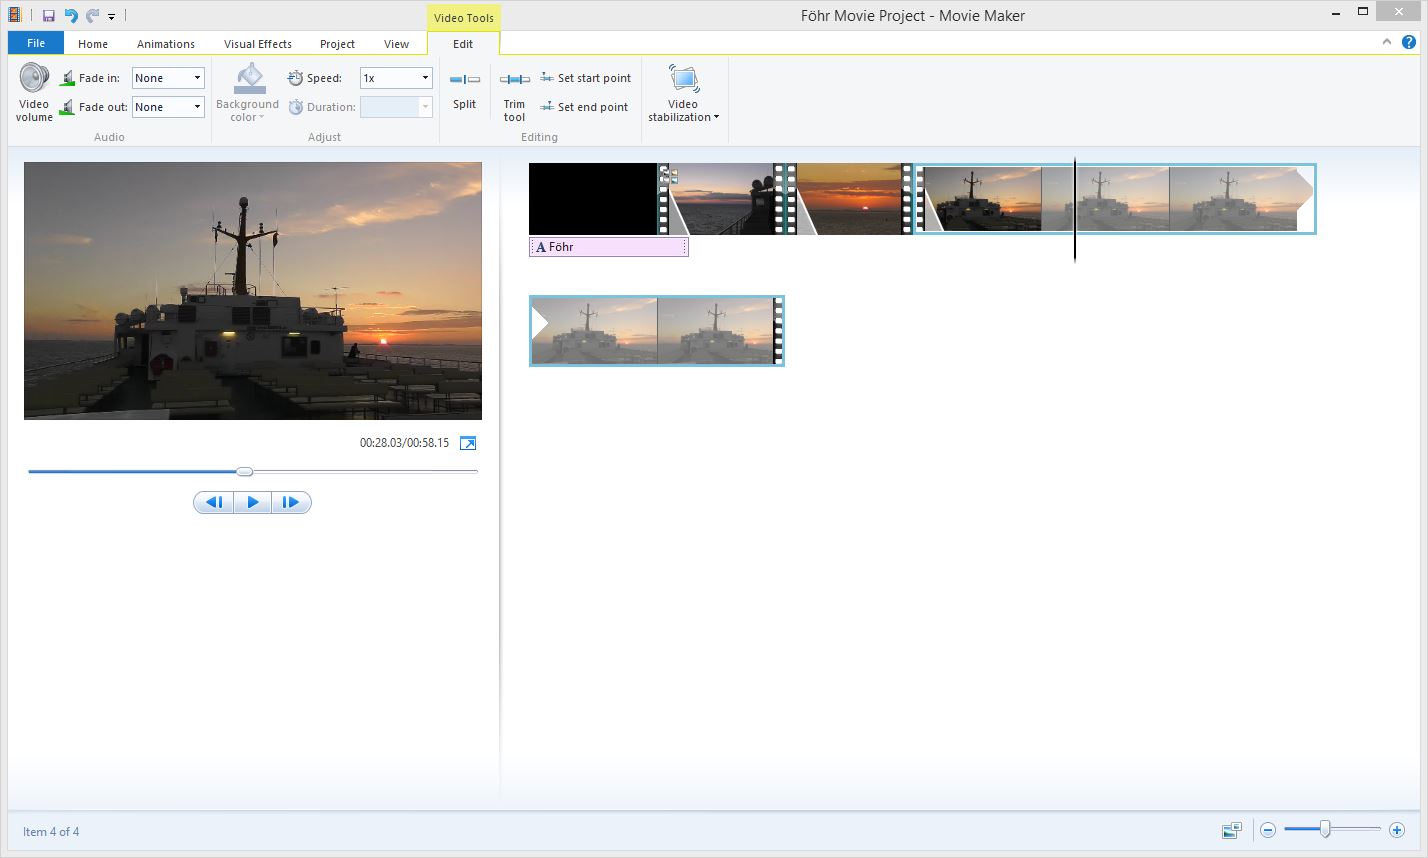Open the Trim tool

pos(514,80)
